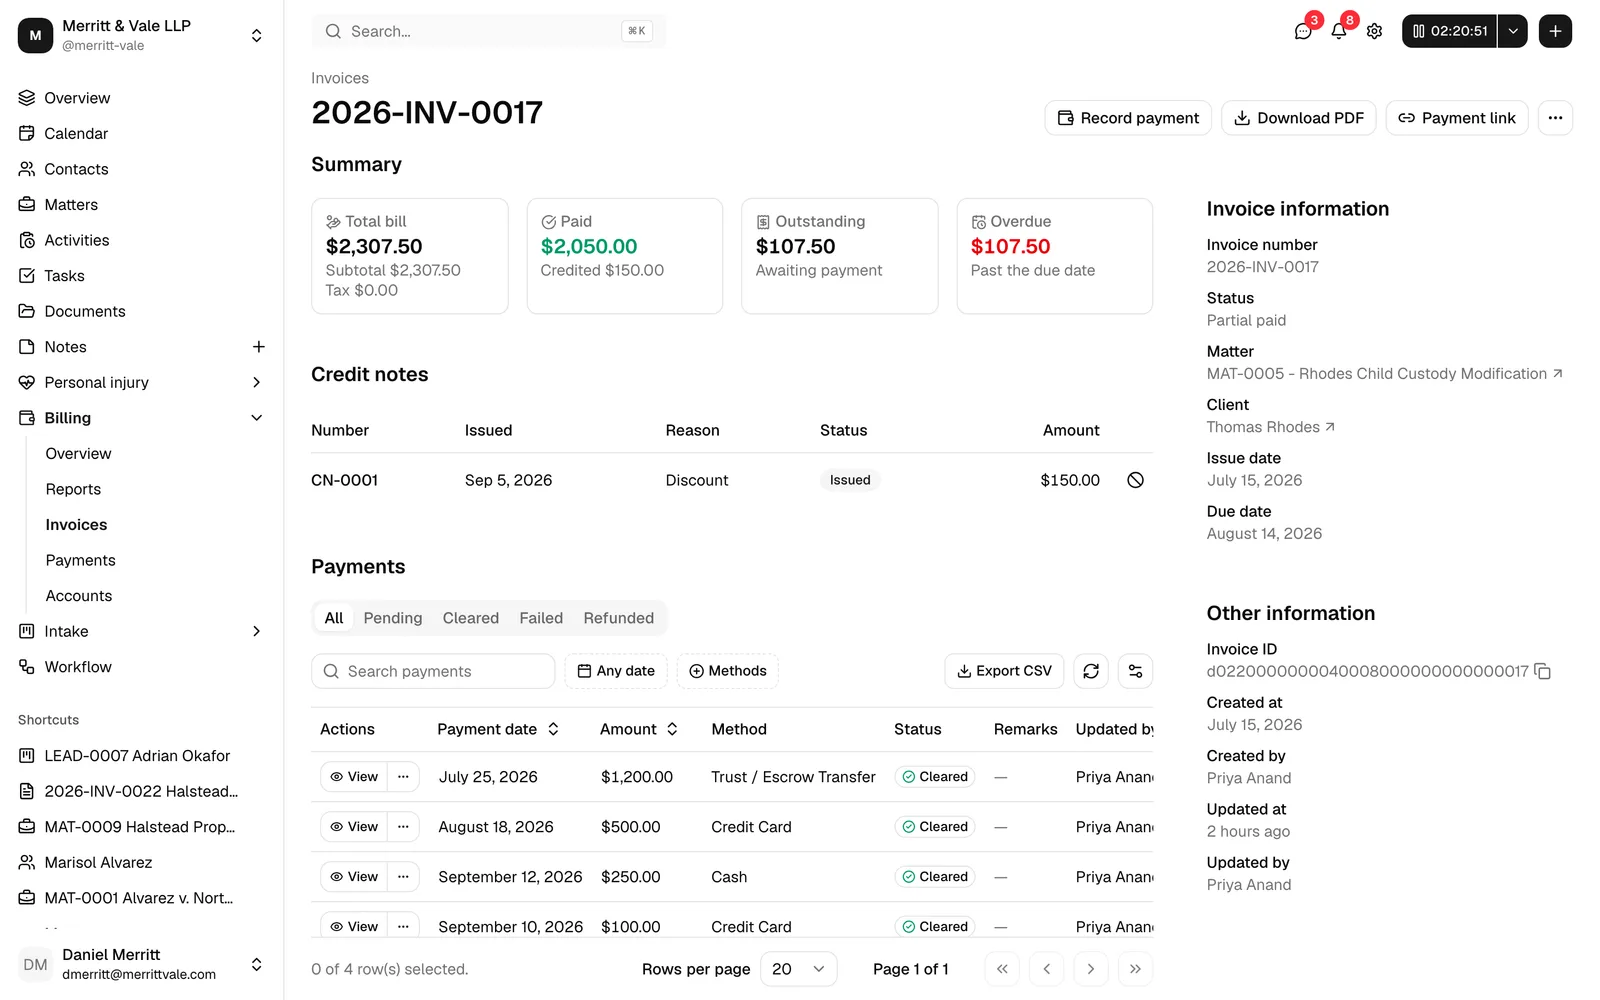View the $500.00 credit card payment
This screenshot has width=1600, height=1000.
click(354, 827)
